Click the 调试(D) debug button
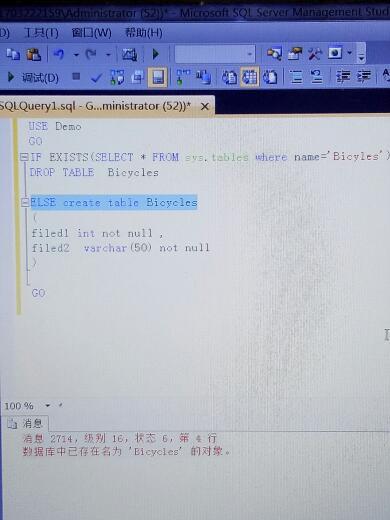The width and height of the screenshot is (390, 520). (x=33, y=78)
